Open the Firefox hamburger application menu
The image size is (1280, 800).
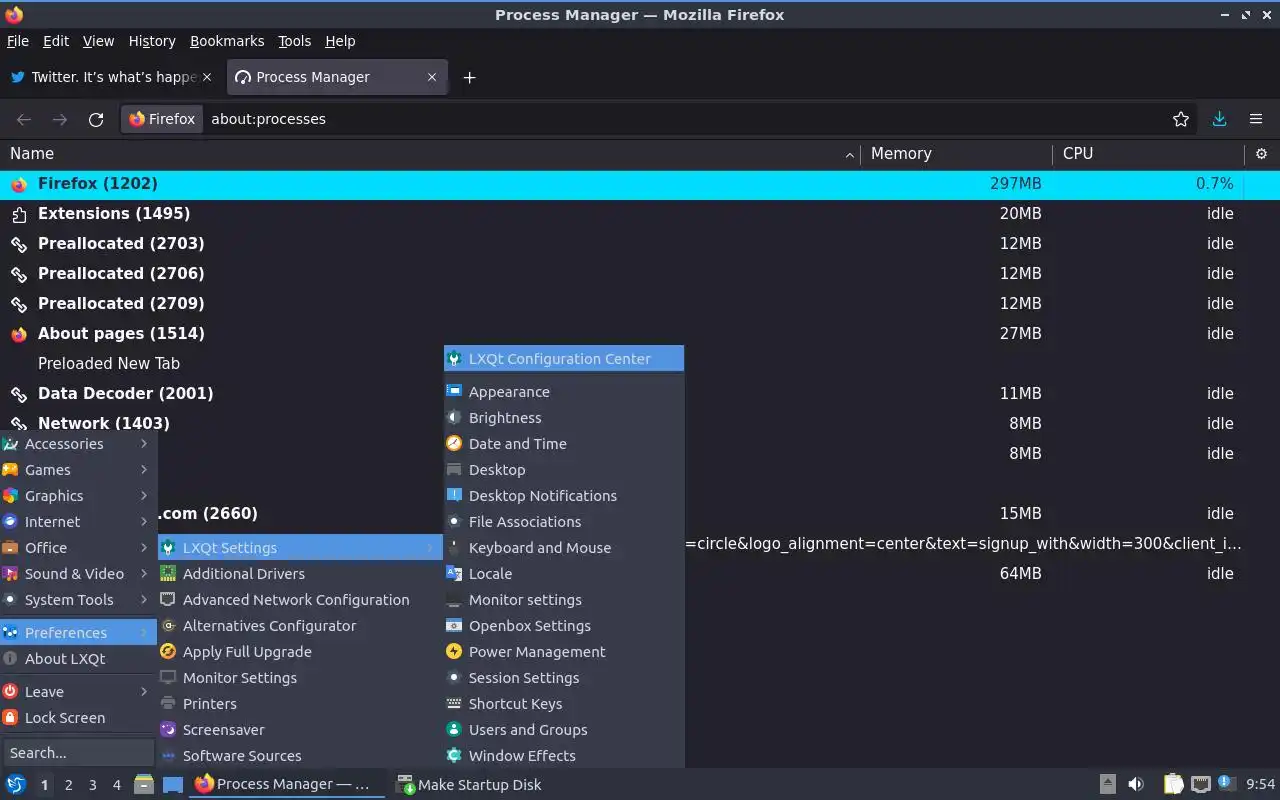(x=1256, y=119)
